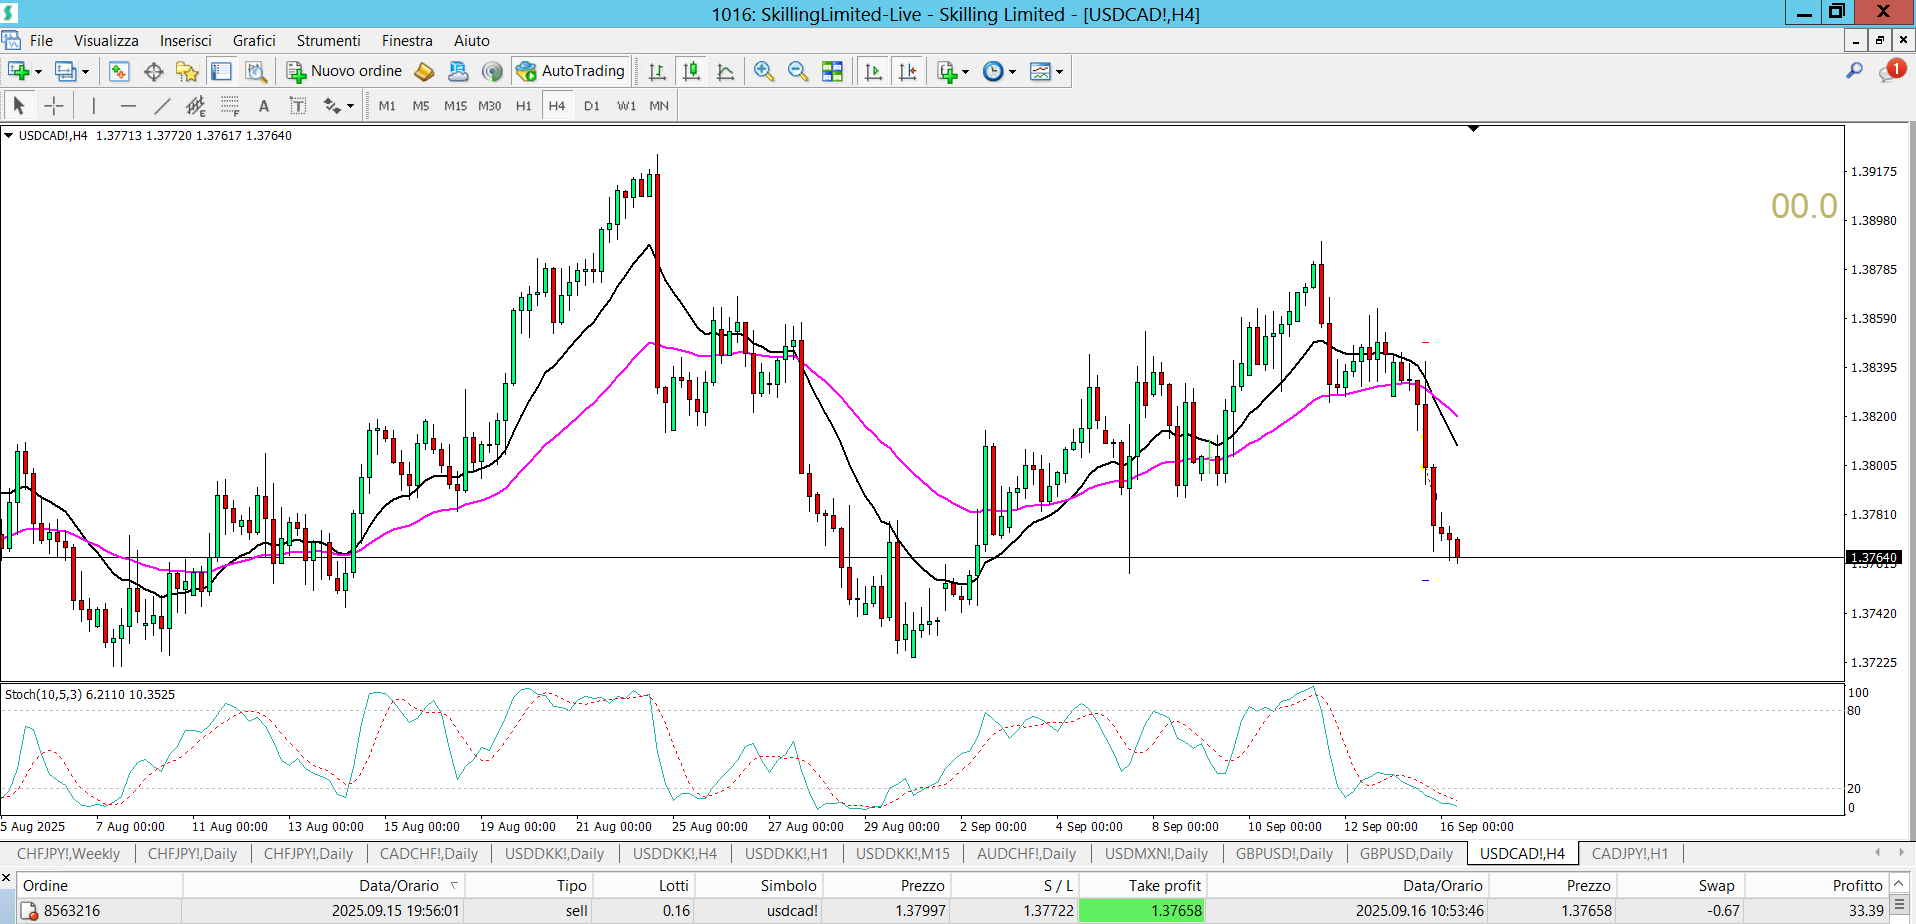Click Nuovo ordine button
Screen dimensions: 1916x924
pos(345,71)
